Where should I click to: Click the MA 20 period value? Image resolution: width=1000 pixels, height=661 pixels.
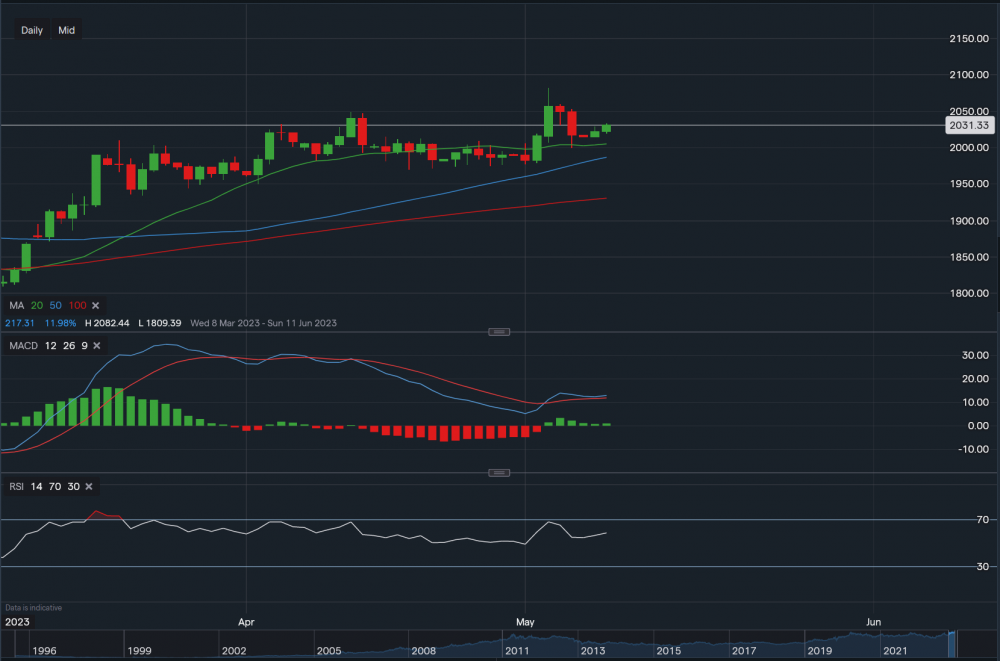(x=39, y=305)
